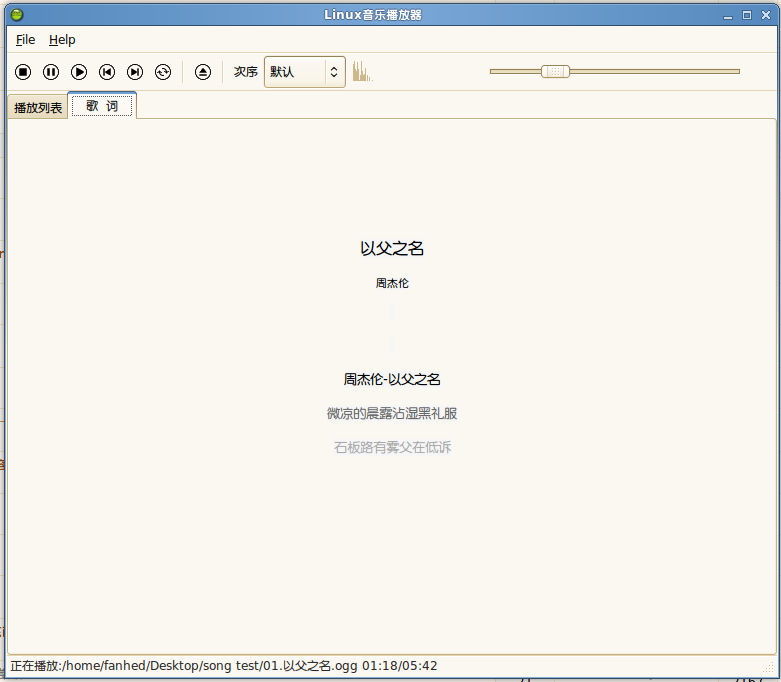Viewport: 781px width, 682px height.
Task: Click lyric line 石板路有雾父在低诉
Action: (x=392, y=447)
